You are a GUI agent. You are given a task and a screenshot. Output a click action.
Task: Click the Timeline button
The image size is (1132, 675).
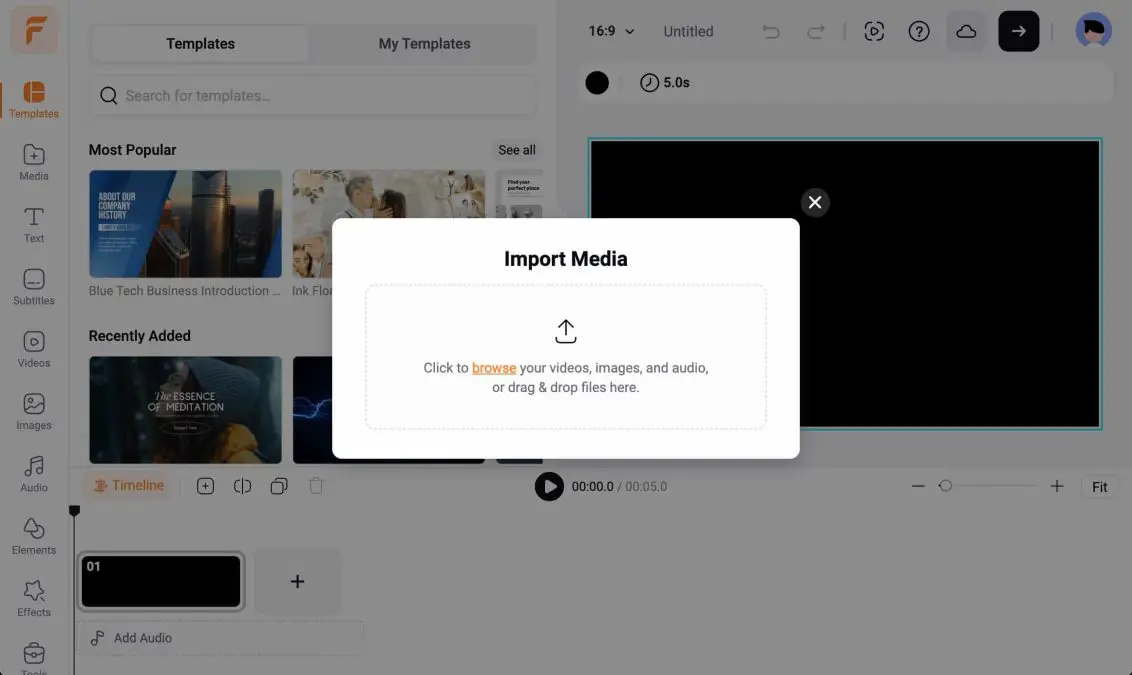click(129, 486)
